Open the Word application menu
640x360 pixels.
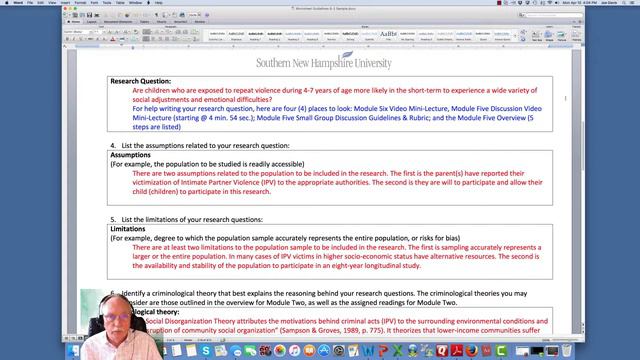[18, 2]
